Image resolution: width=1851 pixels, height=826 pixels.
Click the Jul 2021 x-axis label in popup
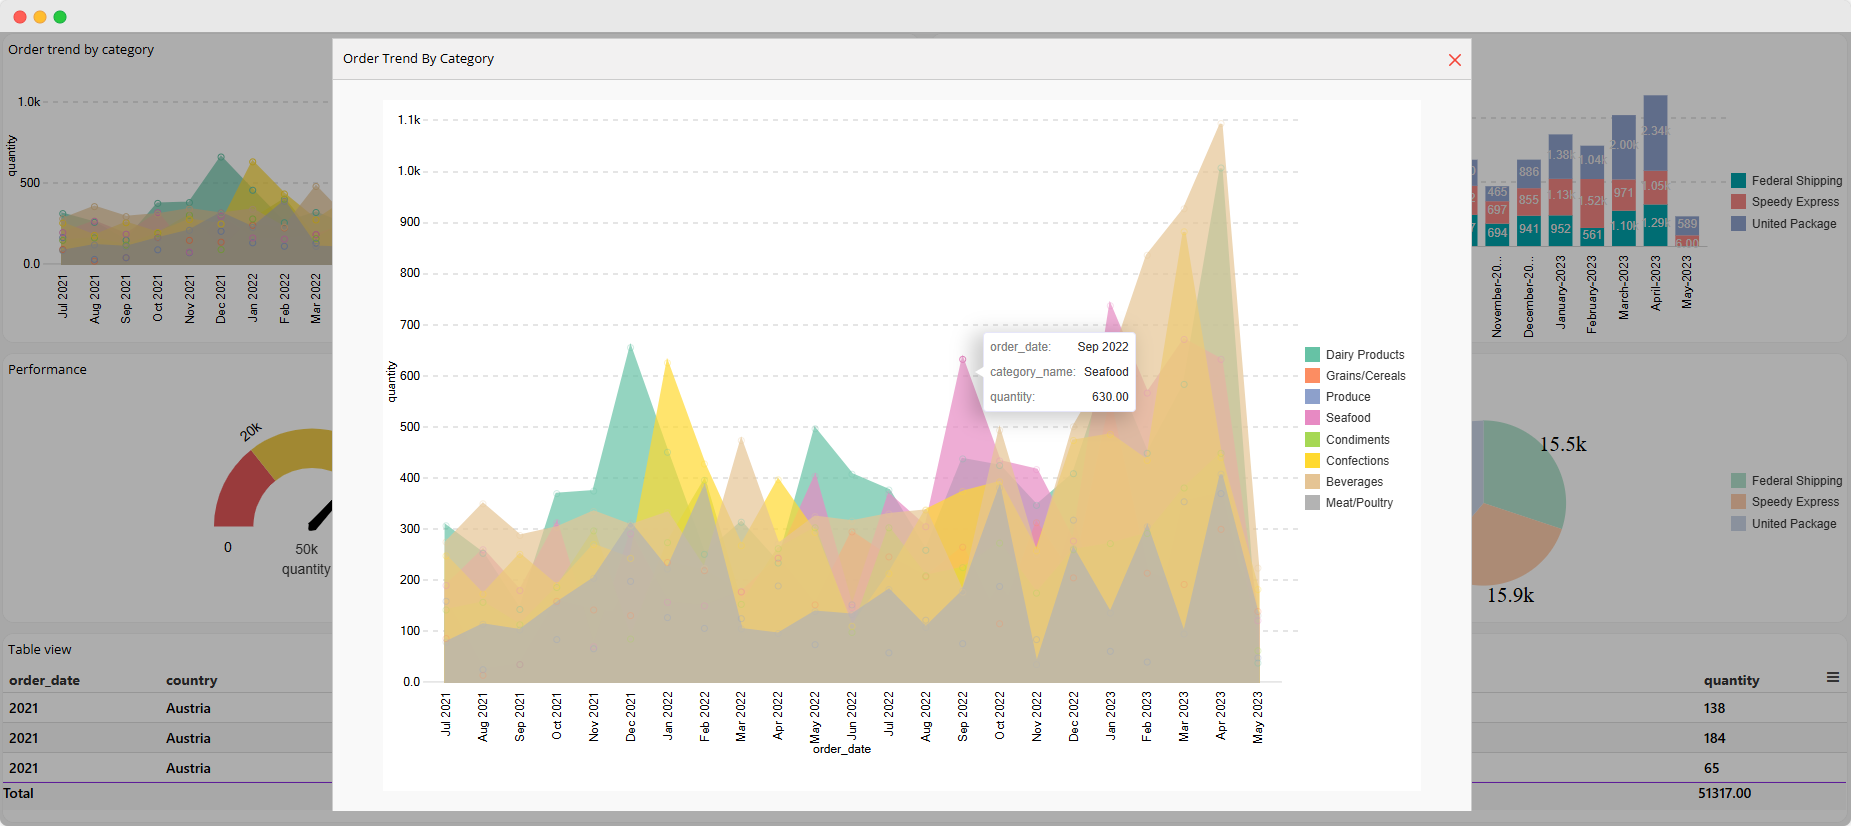click(x=446, y=714)
